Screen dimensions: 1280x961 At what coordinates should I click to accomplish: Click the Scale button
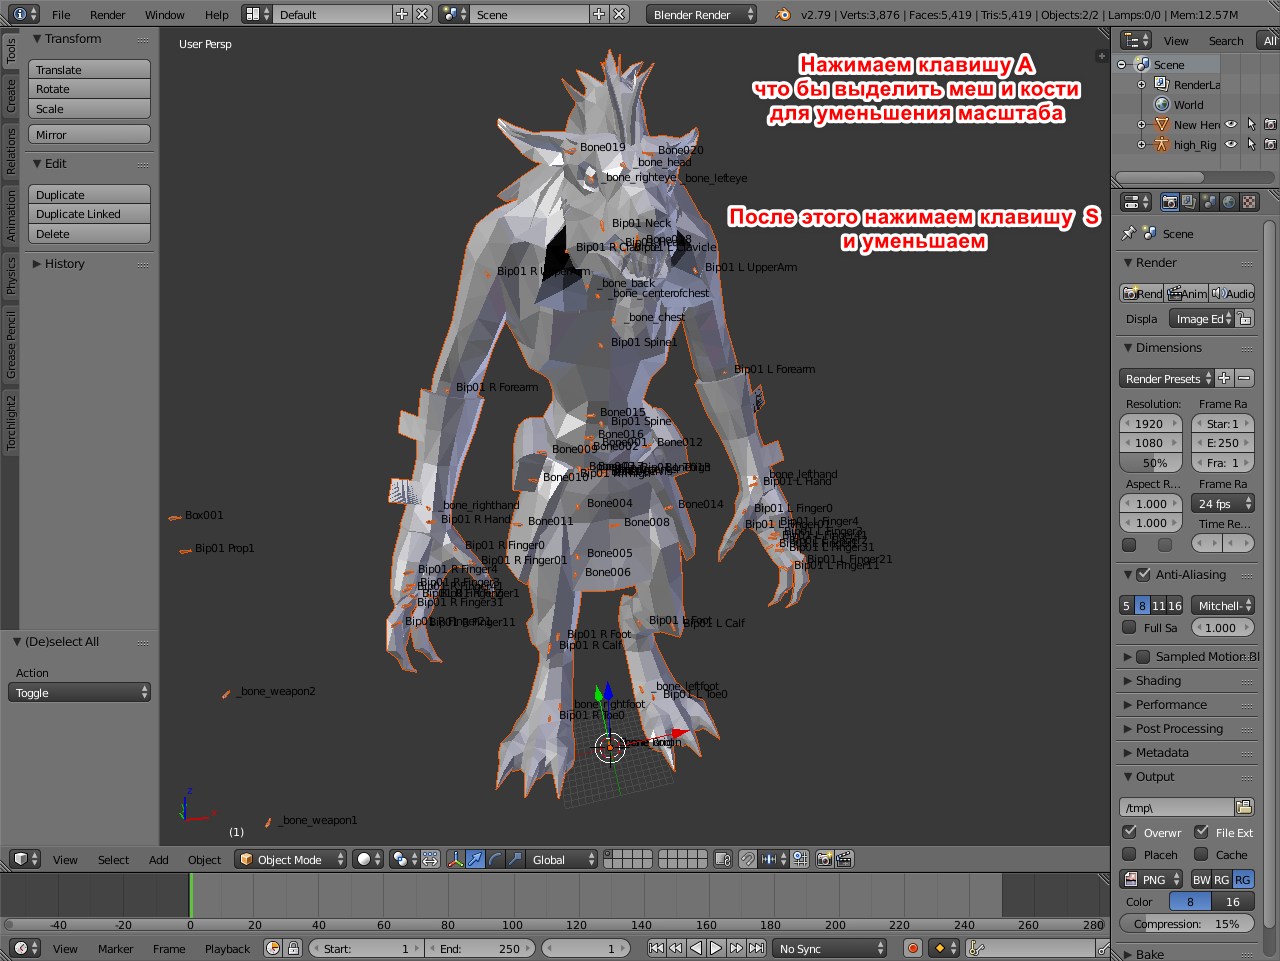90,109
